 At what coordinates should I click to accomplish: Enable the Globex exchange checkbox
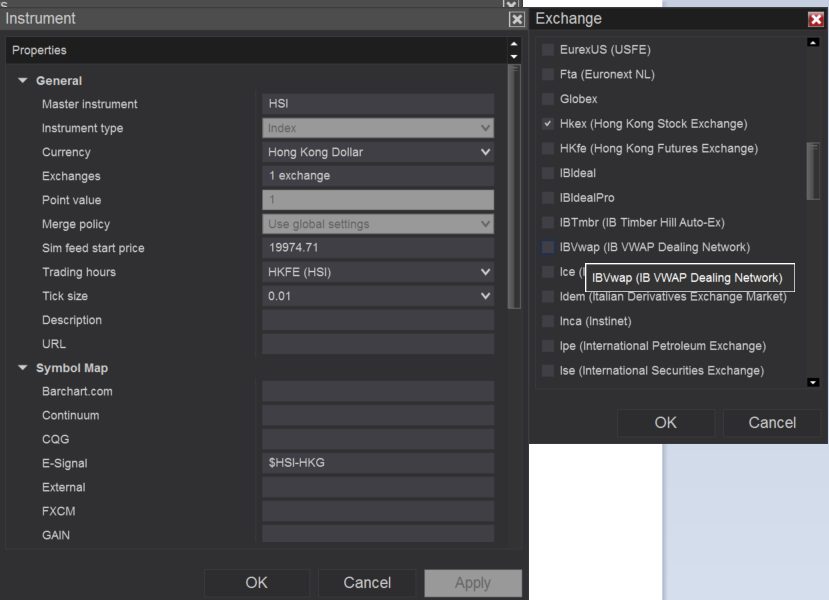548,99
